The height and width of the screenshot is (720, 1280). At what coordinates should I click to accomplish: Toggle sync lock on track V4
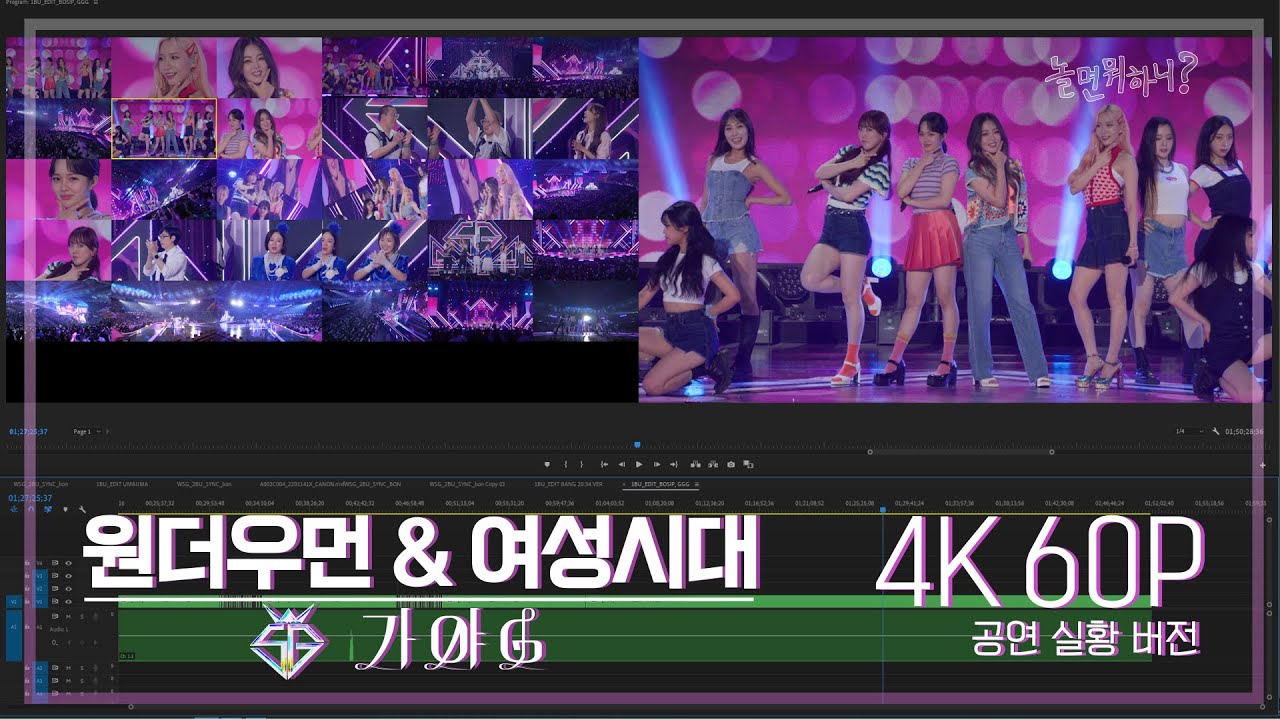55,563
